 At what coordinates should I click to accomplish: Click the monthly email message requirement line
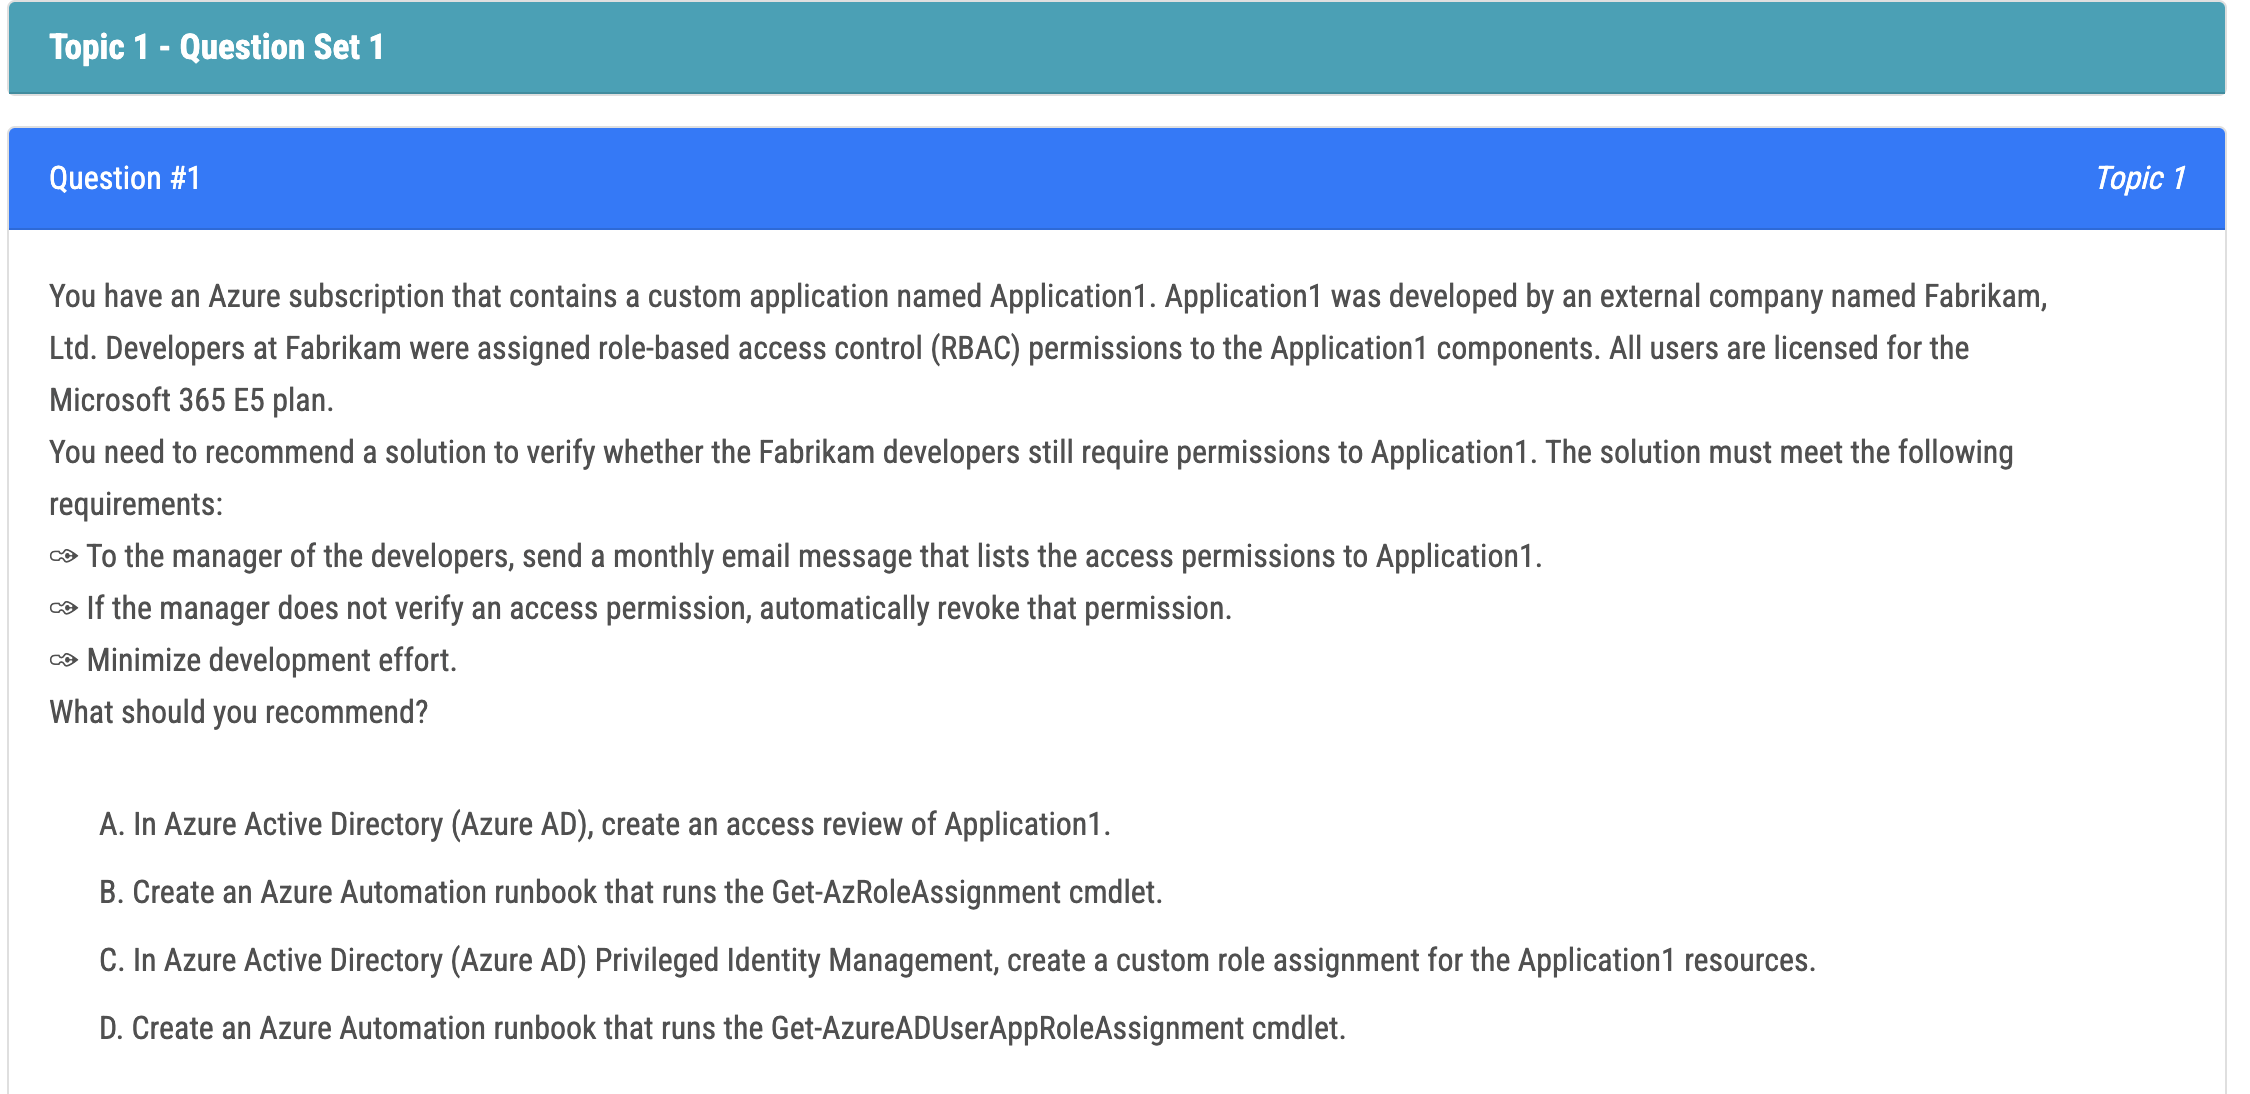coord(814,556)
